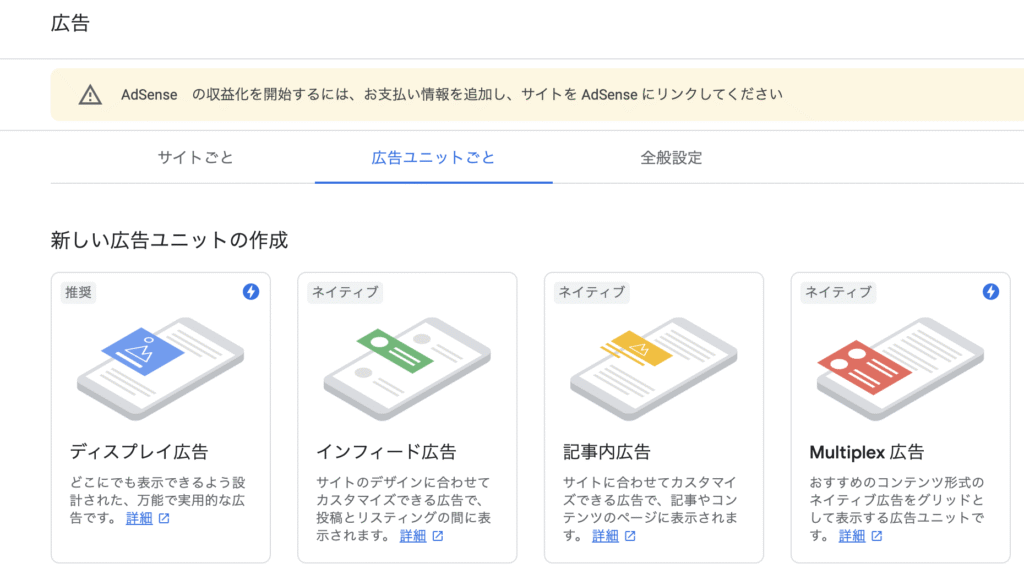The width and height of the screenshot is (1024, 580).
Task: Open external link icon on Multiplex 広告 card
Action: [877, 536]
